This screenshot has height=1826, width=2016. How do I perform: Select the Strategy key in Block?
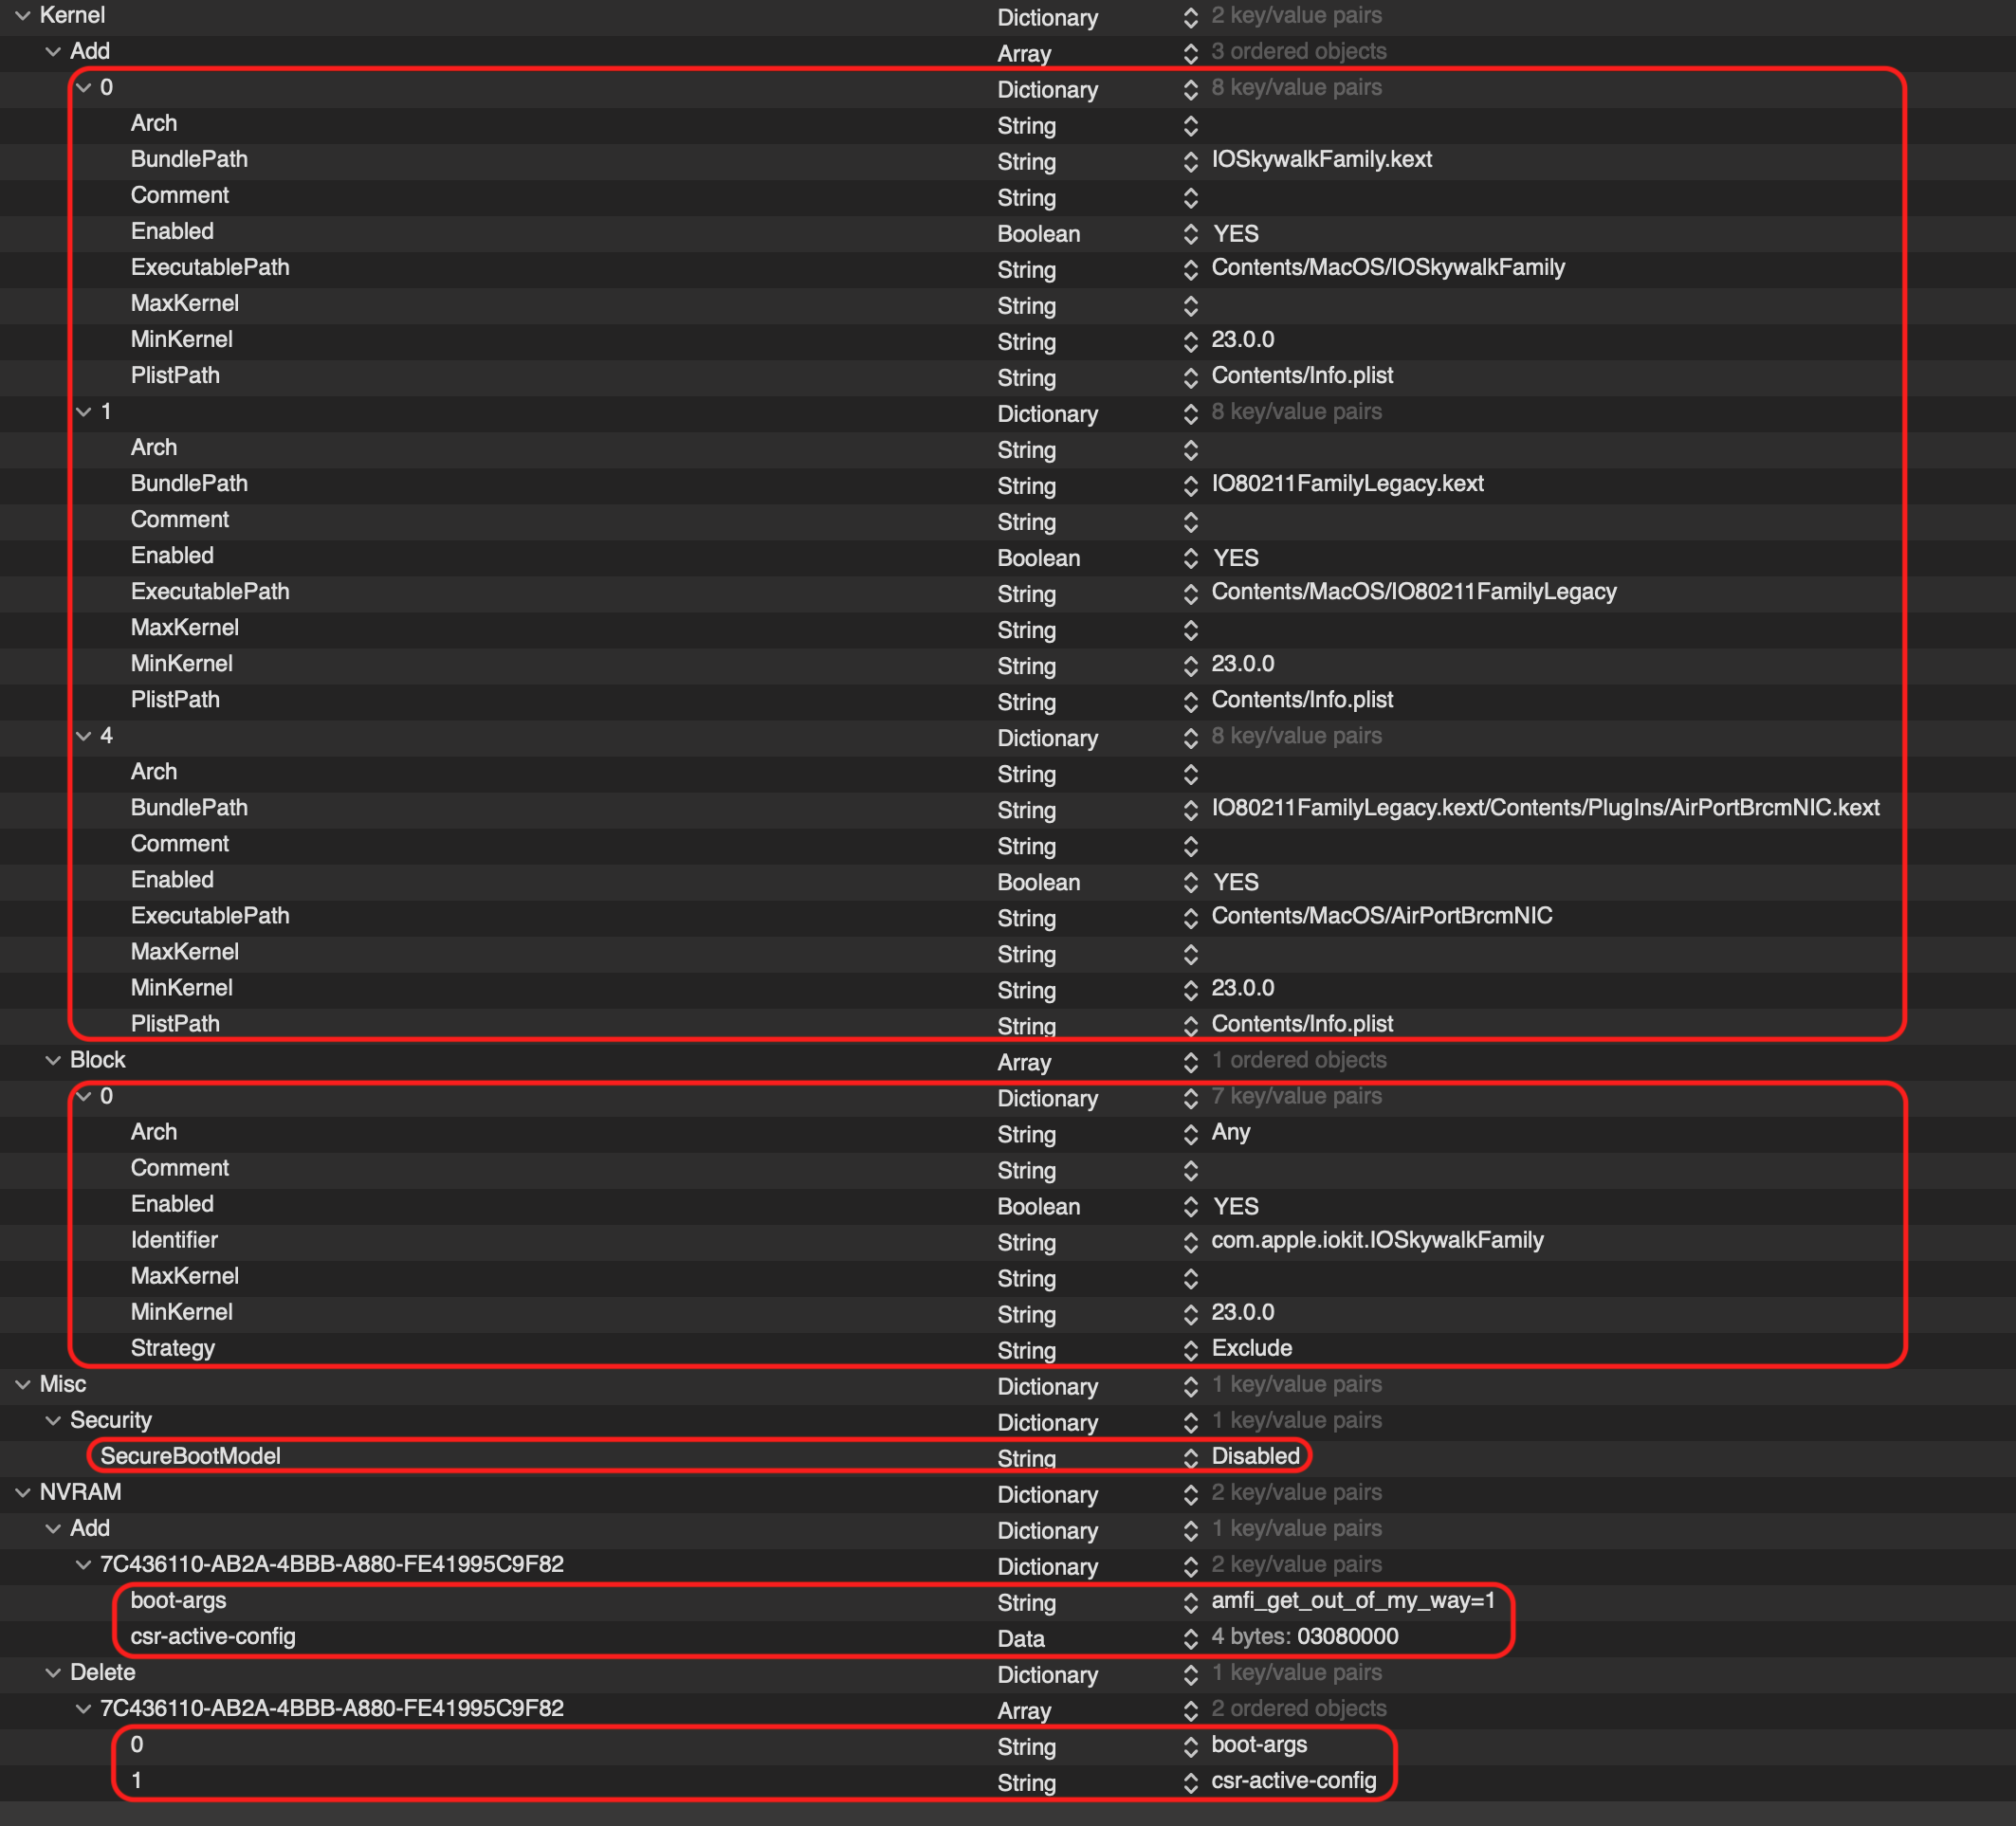click(x=173, y=1349)
